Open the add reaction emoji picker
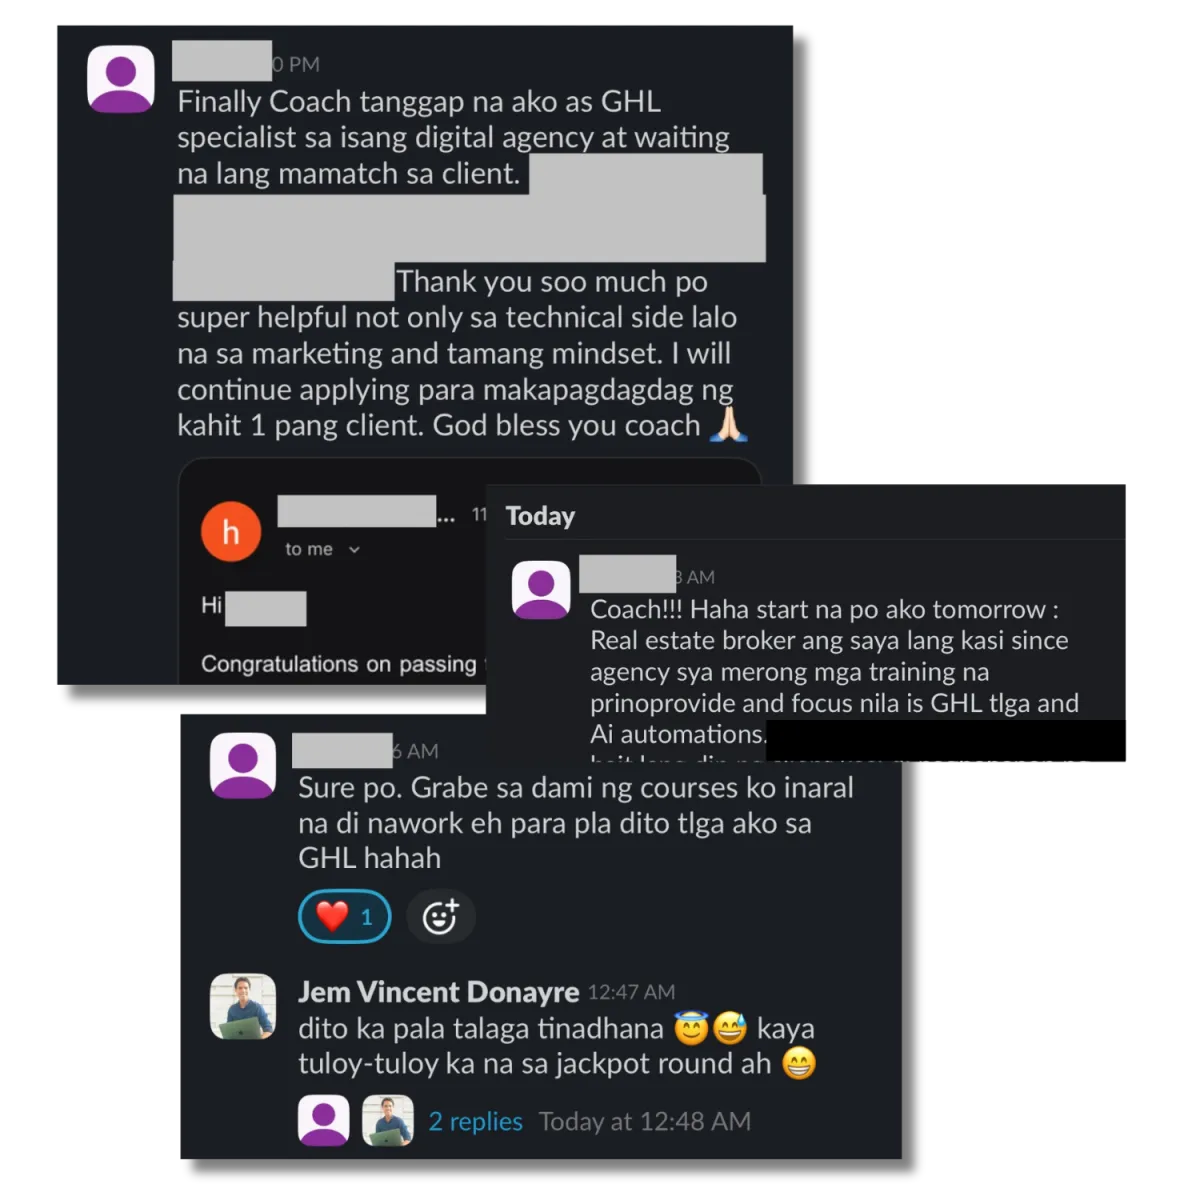The image size is (1200, 1200). pyautogui.click(x=440, y=916)
